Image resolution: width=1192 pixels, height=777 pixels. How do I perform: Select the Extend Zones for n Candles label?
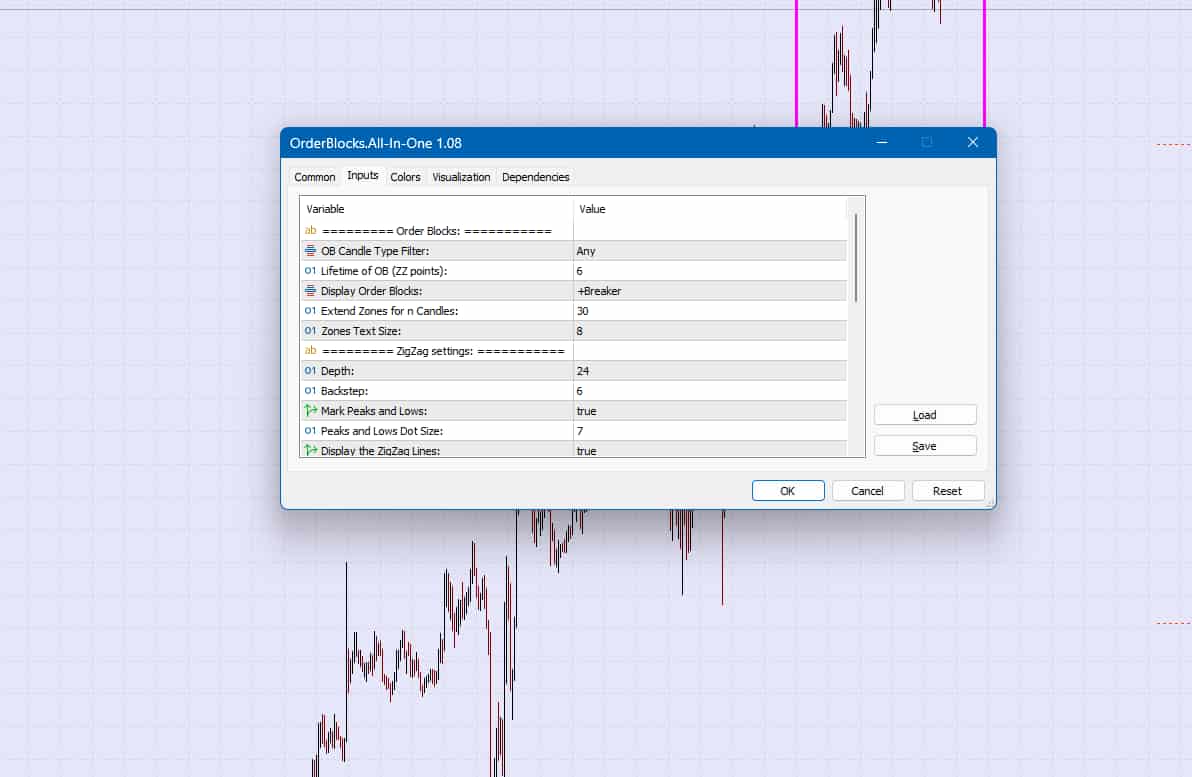click(x=389, y=311)
